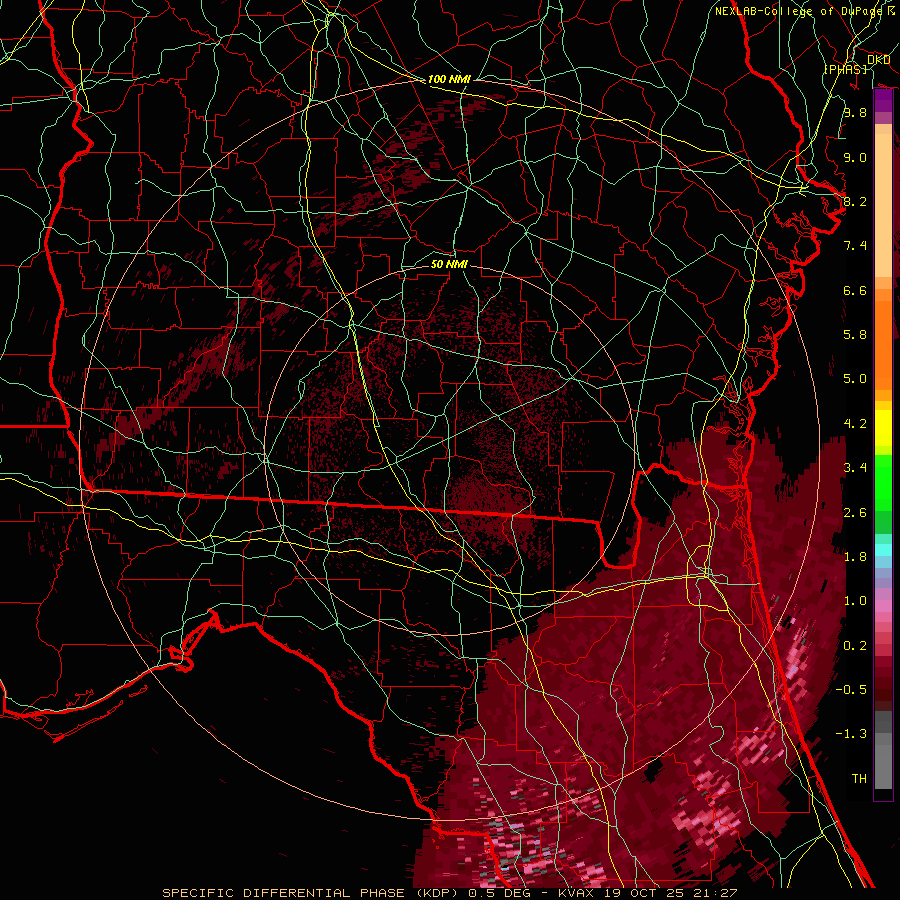
Task: Select the 9.0 legend value
Action: point(855,157)
